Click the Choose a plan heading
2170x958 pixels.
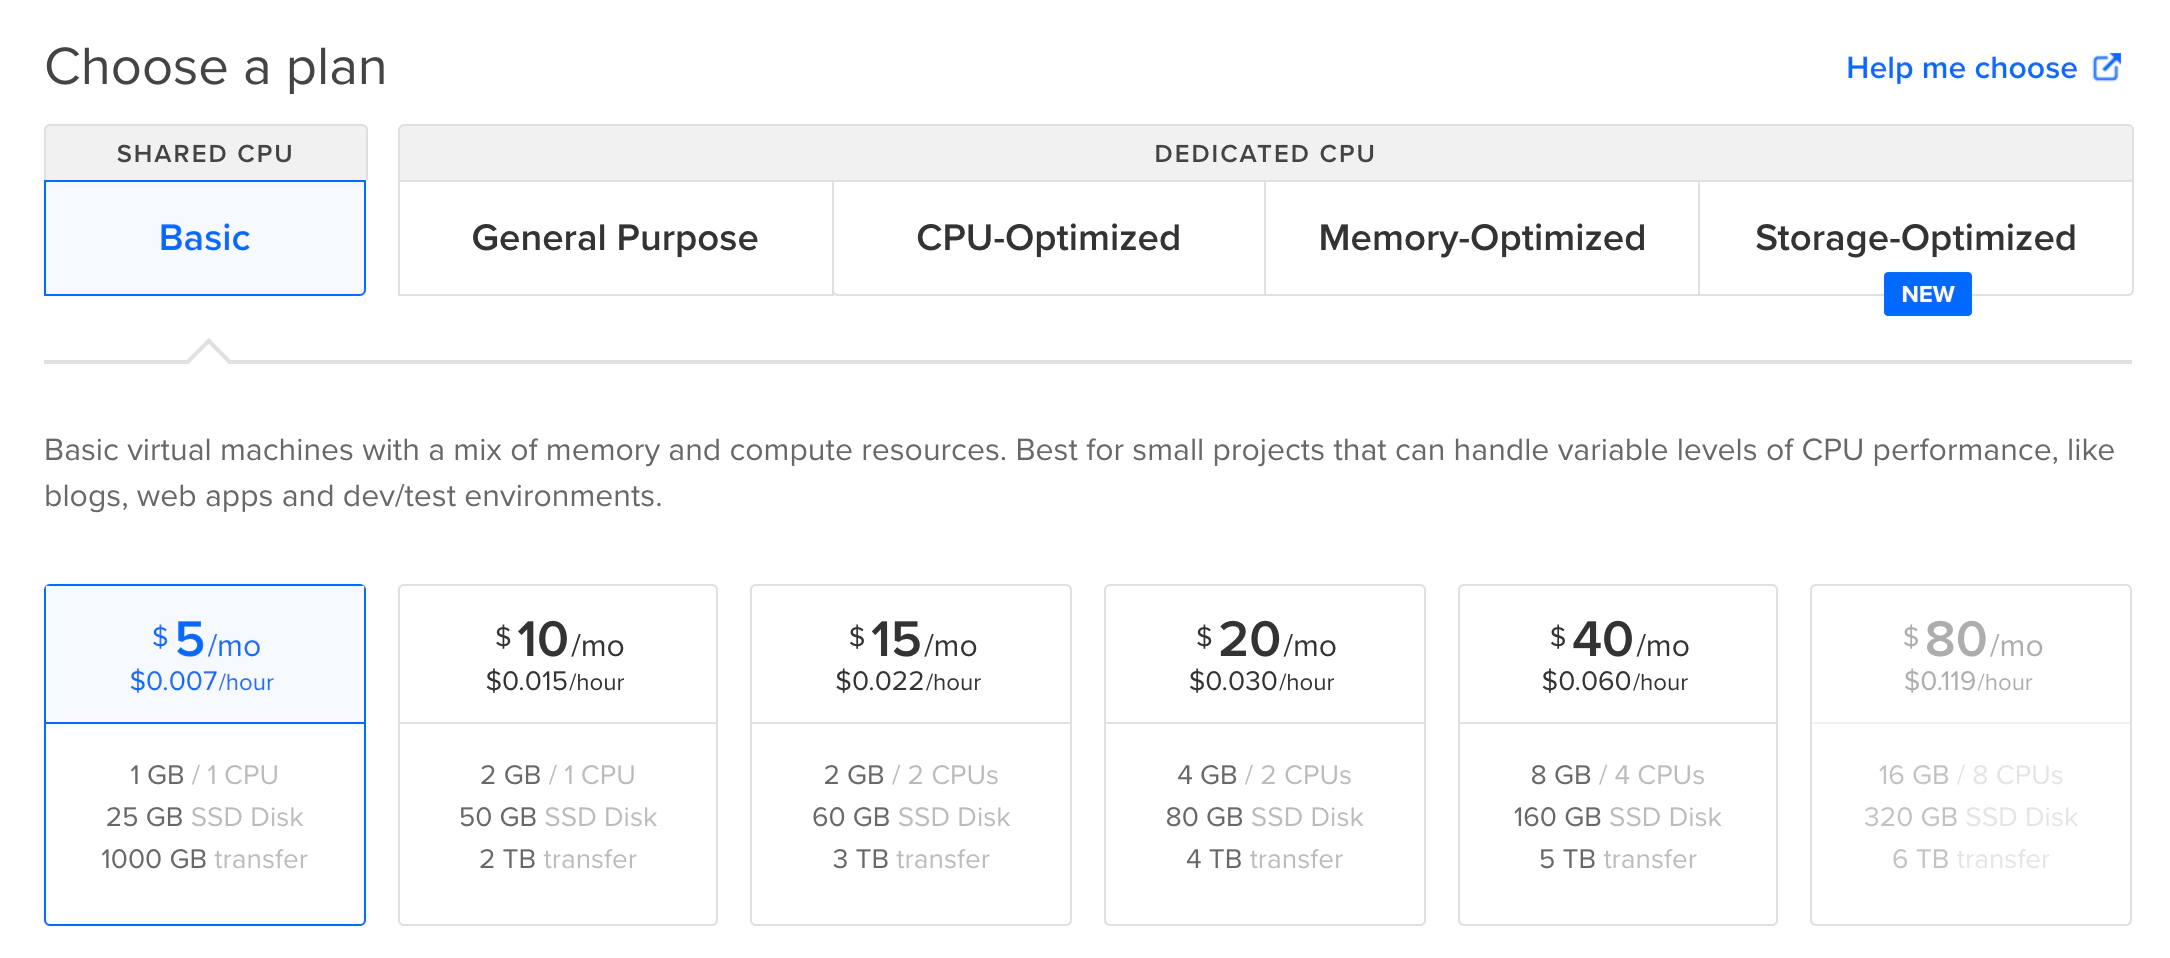(216, 68)
